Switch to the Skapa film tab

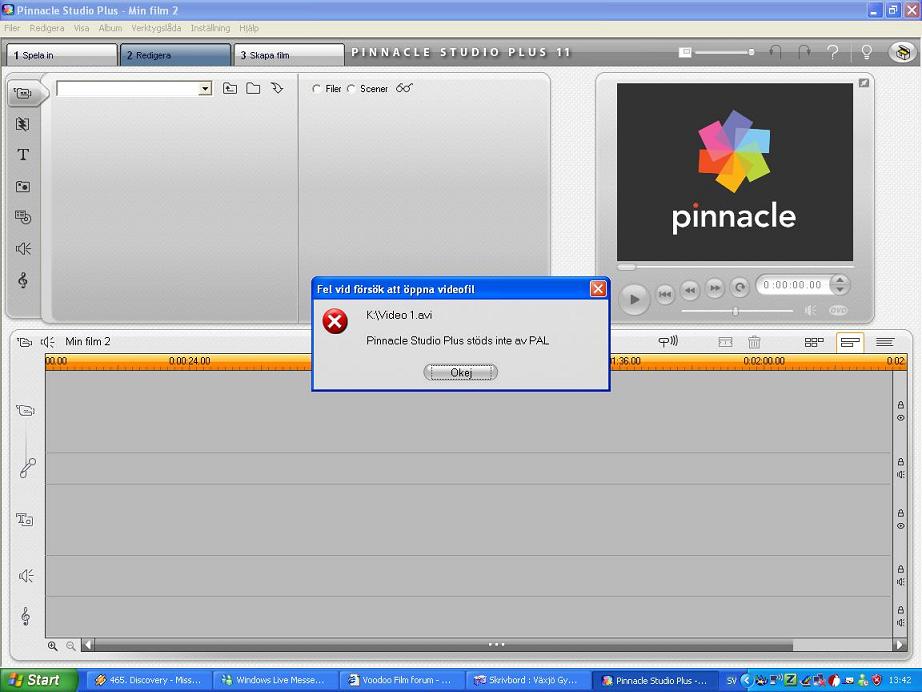click(288, 55)
